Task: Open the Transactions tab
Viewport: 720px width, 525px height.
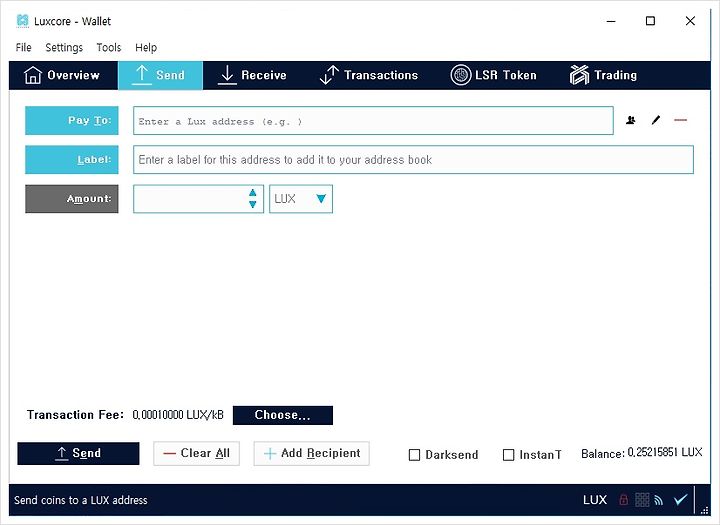Action: pos(369,75)
